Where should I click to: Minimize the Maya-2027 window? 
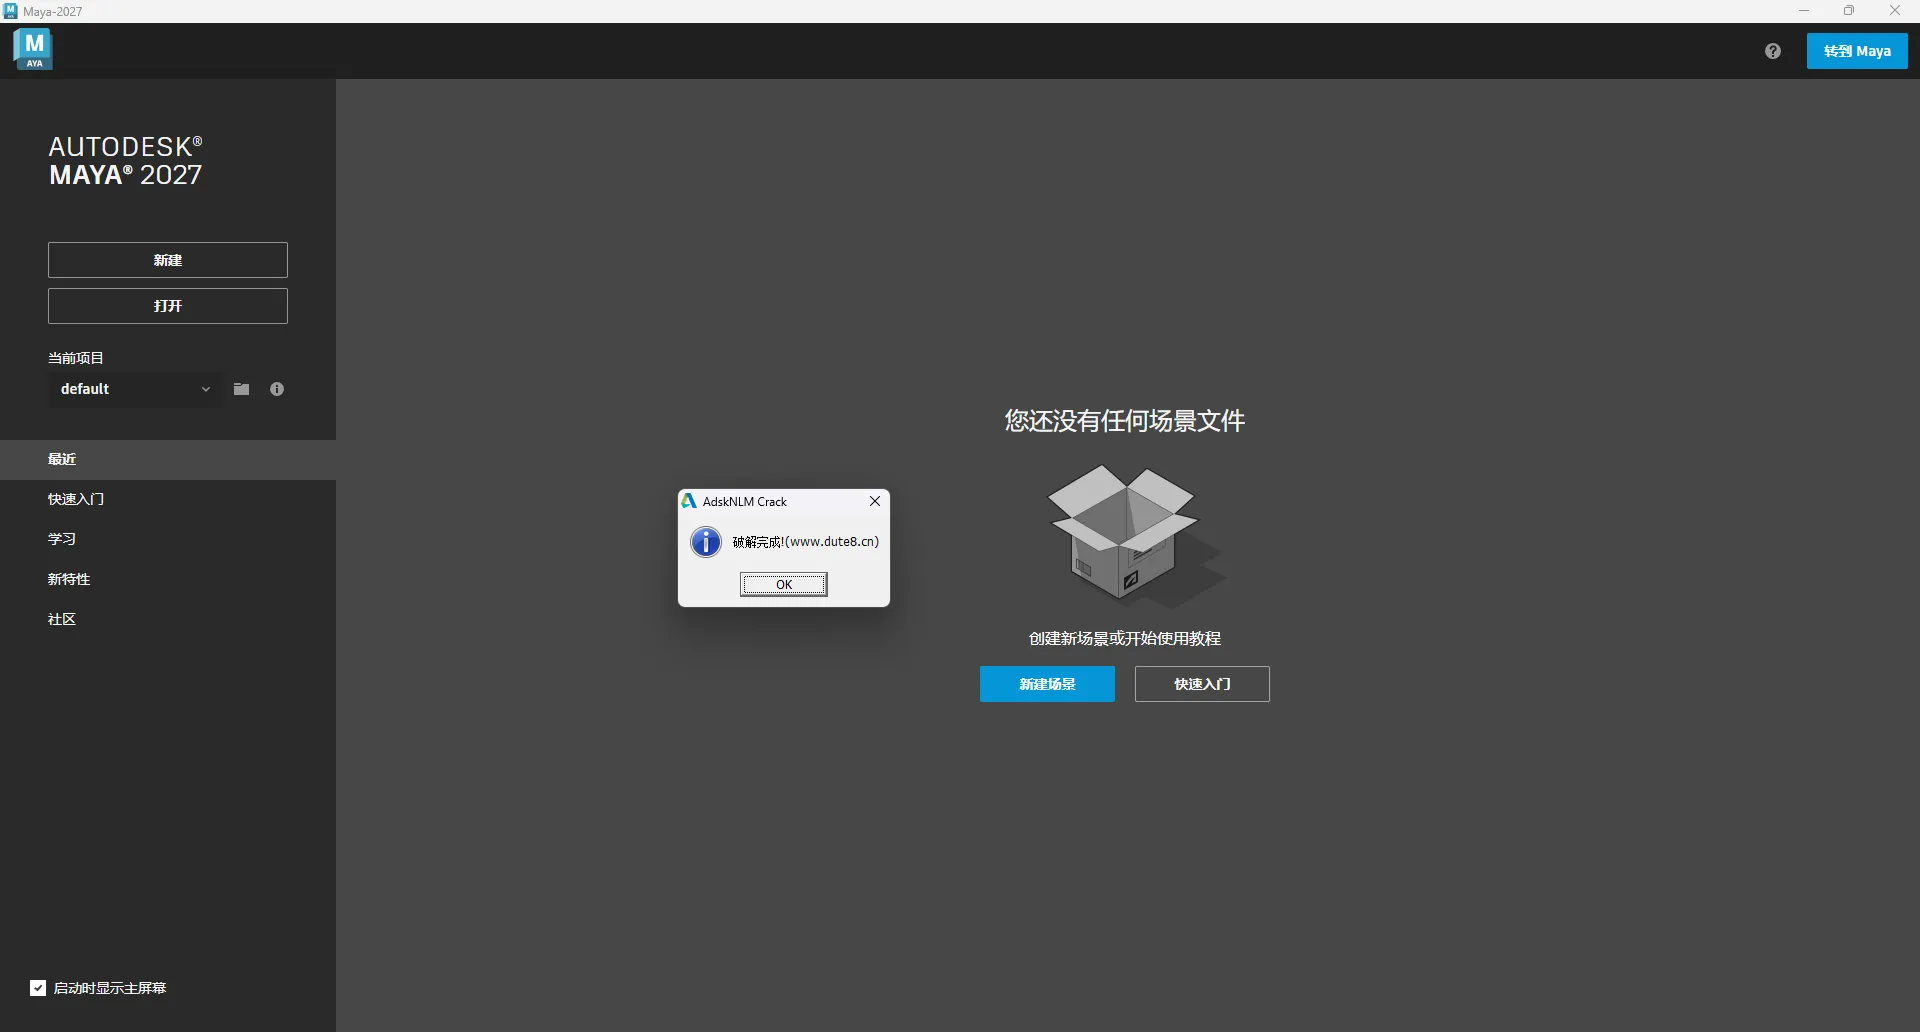pos(1804,11)
